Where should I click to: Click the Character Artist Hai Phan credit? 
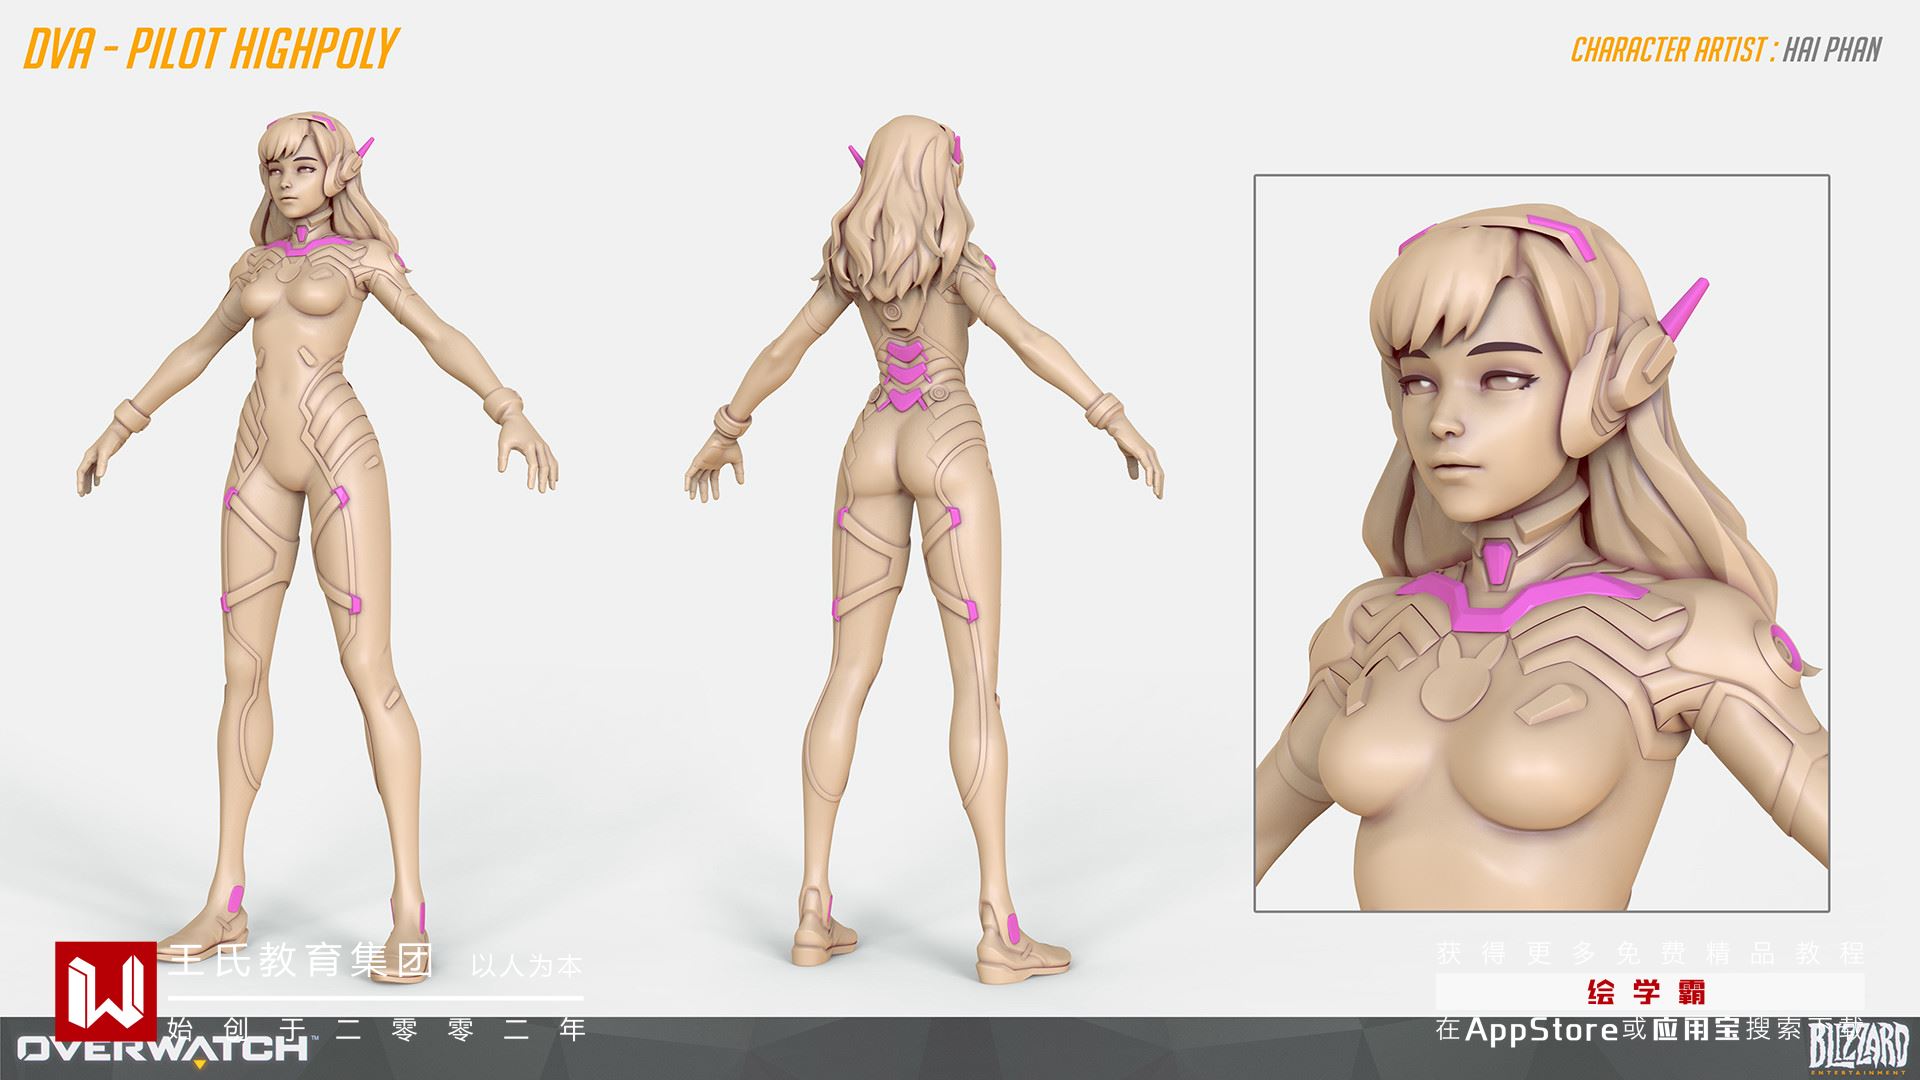click(1726, 50)
